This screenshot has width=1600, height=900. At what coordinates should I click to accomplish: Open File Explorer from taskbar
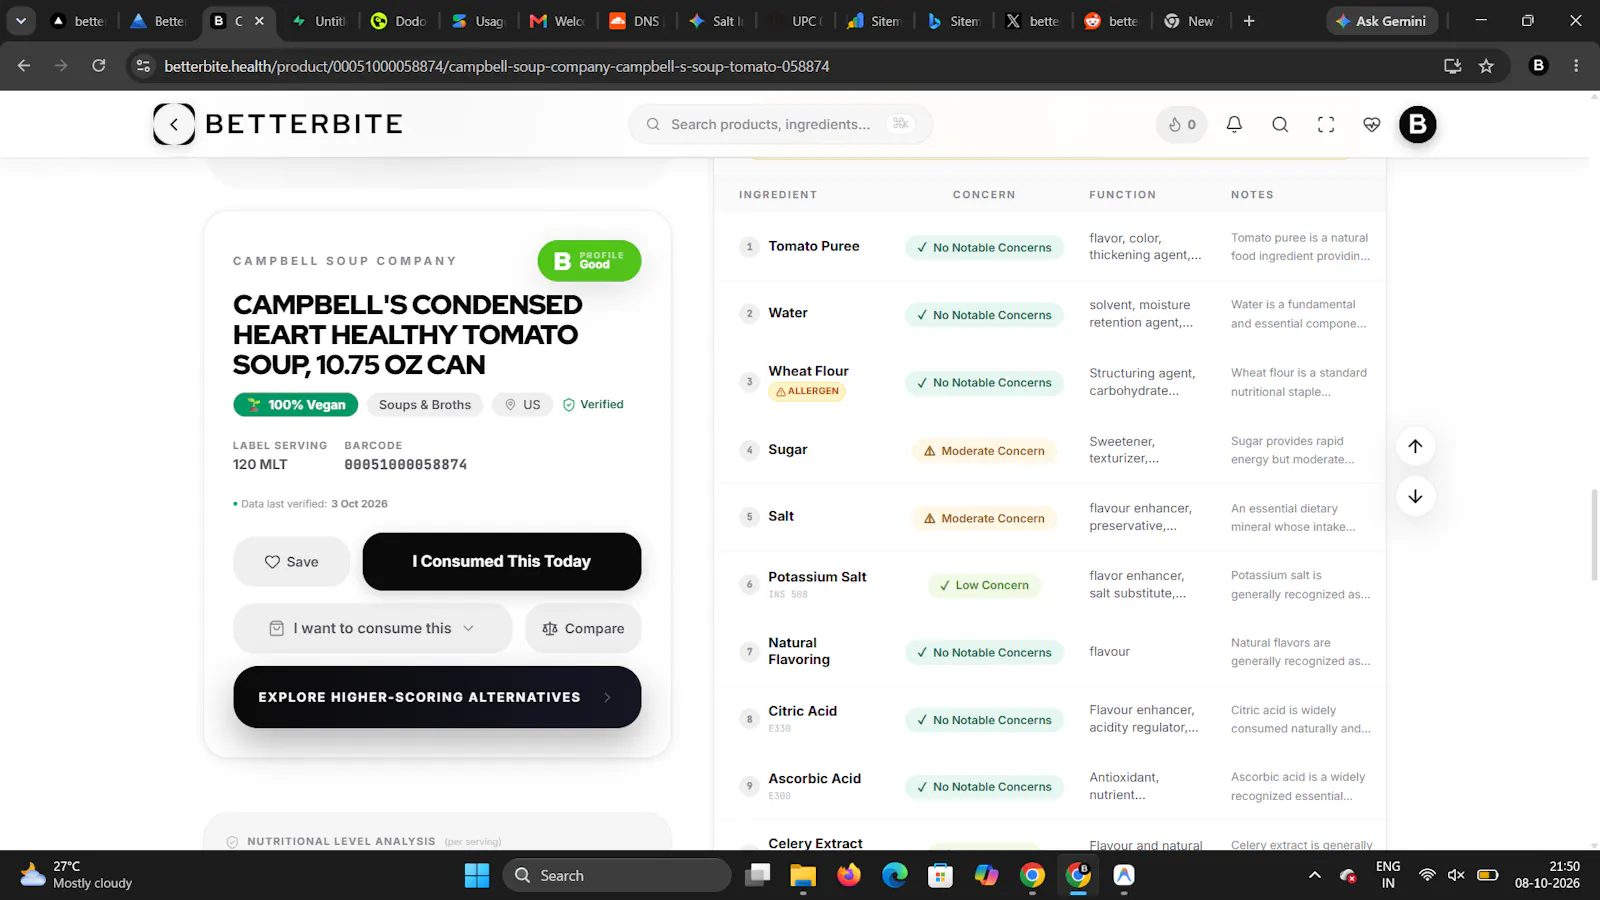(803, 875)
